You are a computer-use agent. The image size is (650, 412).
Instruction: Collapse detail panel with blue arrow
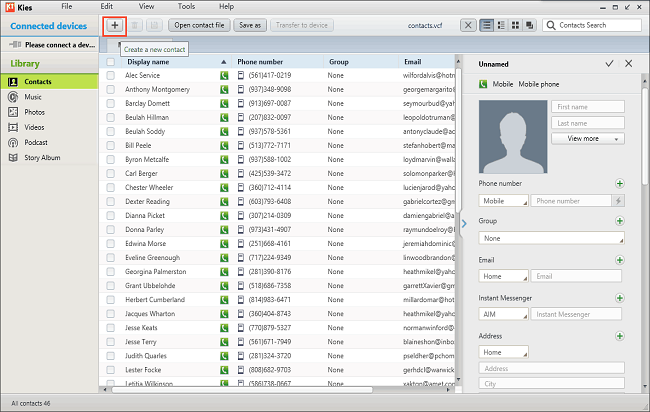[x=464, y=224]
